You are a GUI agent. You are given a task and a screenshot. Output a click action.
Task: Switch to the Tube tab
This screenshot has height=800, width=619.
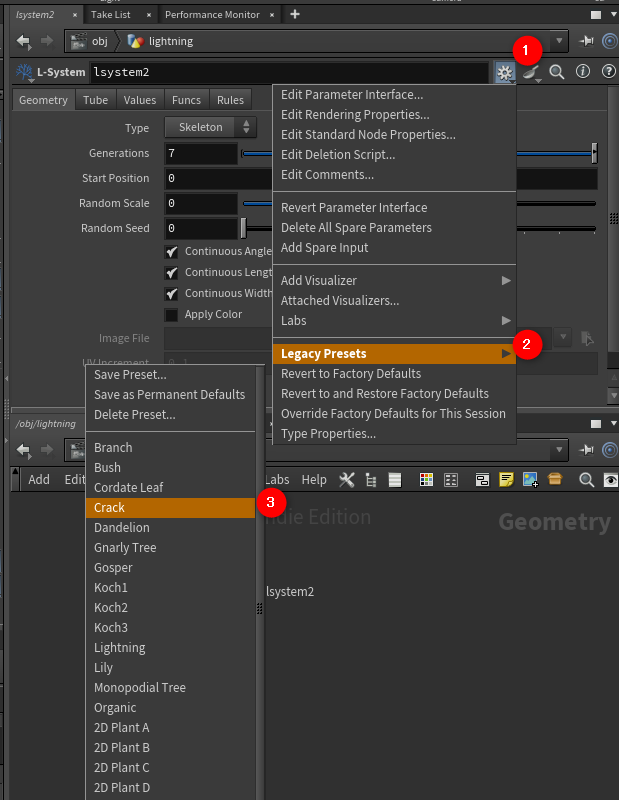[x=95, y=100]
